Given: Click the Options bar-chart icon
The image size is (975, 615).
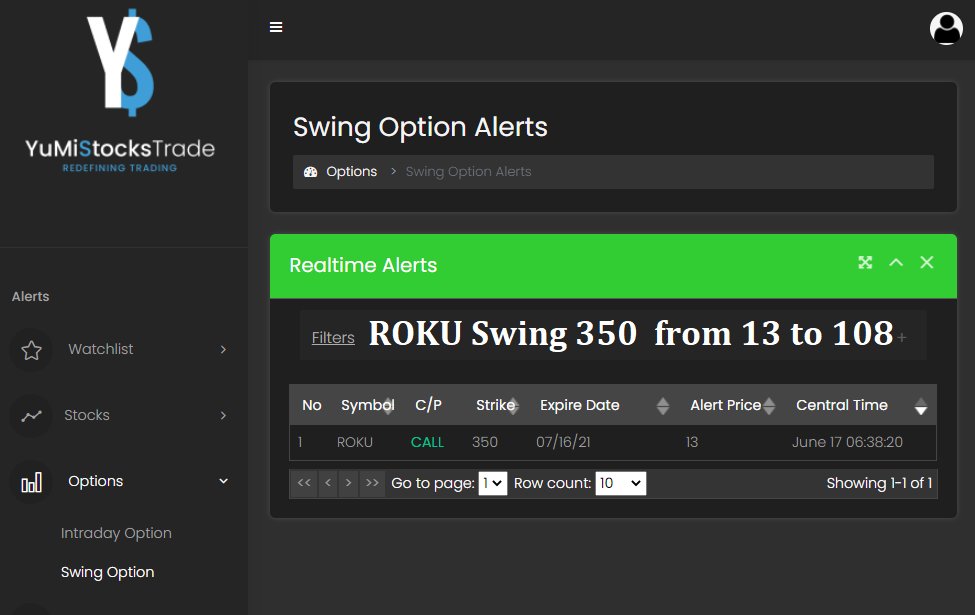Looking at the screenshot, I should 32,482.
